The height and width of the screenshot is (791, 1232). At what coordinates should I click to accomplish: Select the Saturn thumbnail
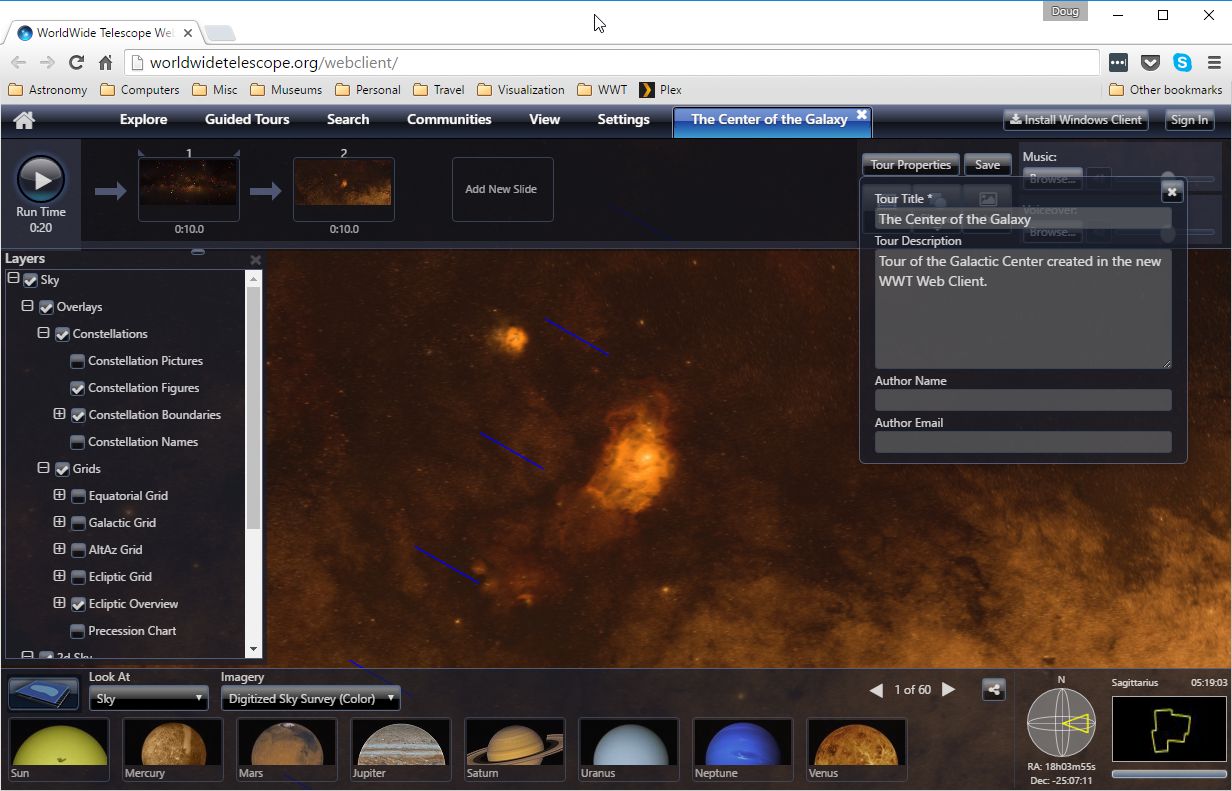click(515, 750)
